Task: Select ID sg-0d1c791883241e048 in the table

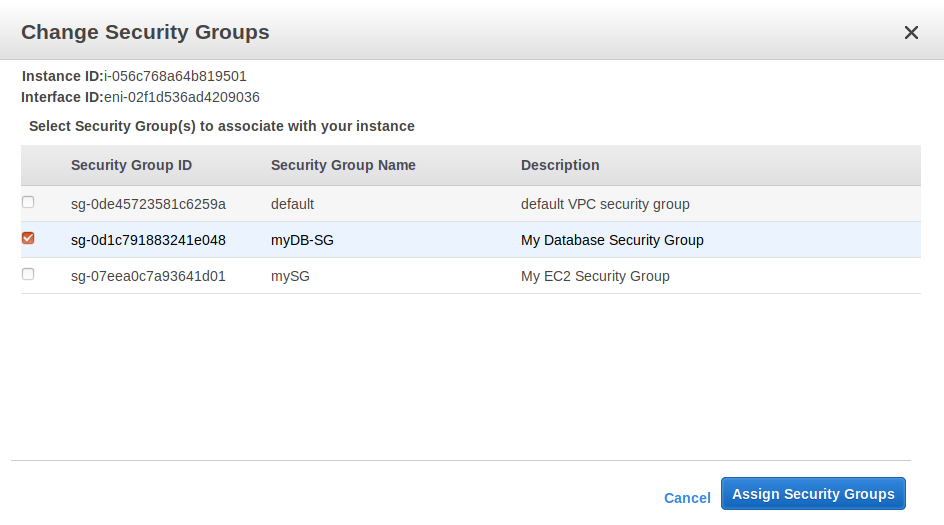Action: pyautogui.click(x=148, y=240)
